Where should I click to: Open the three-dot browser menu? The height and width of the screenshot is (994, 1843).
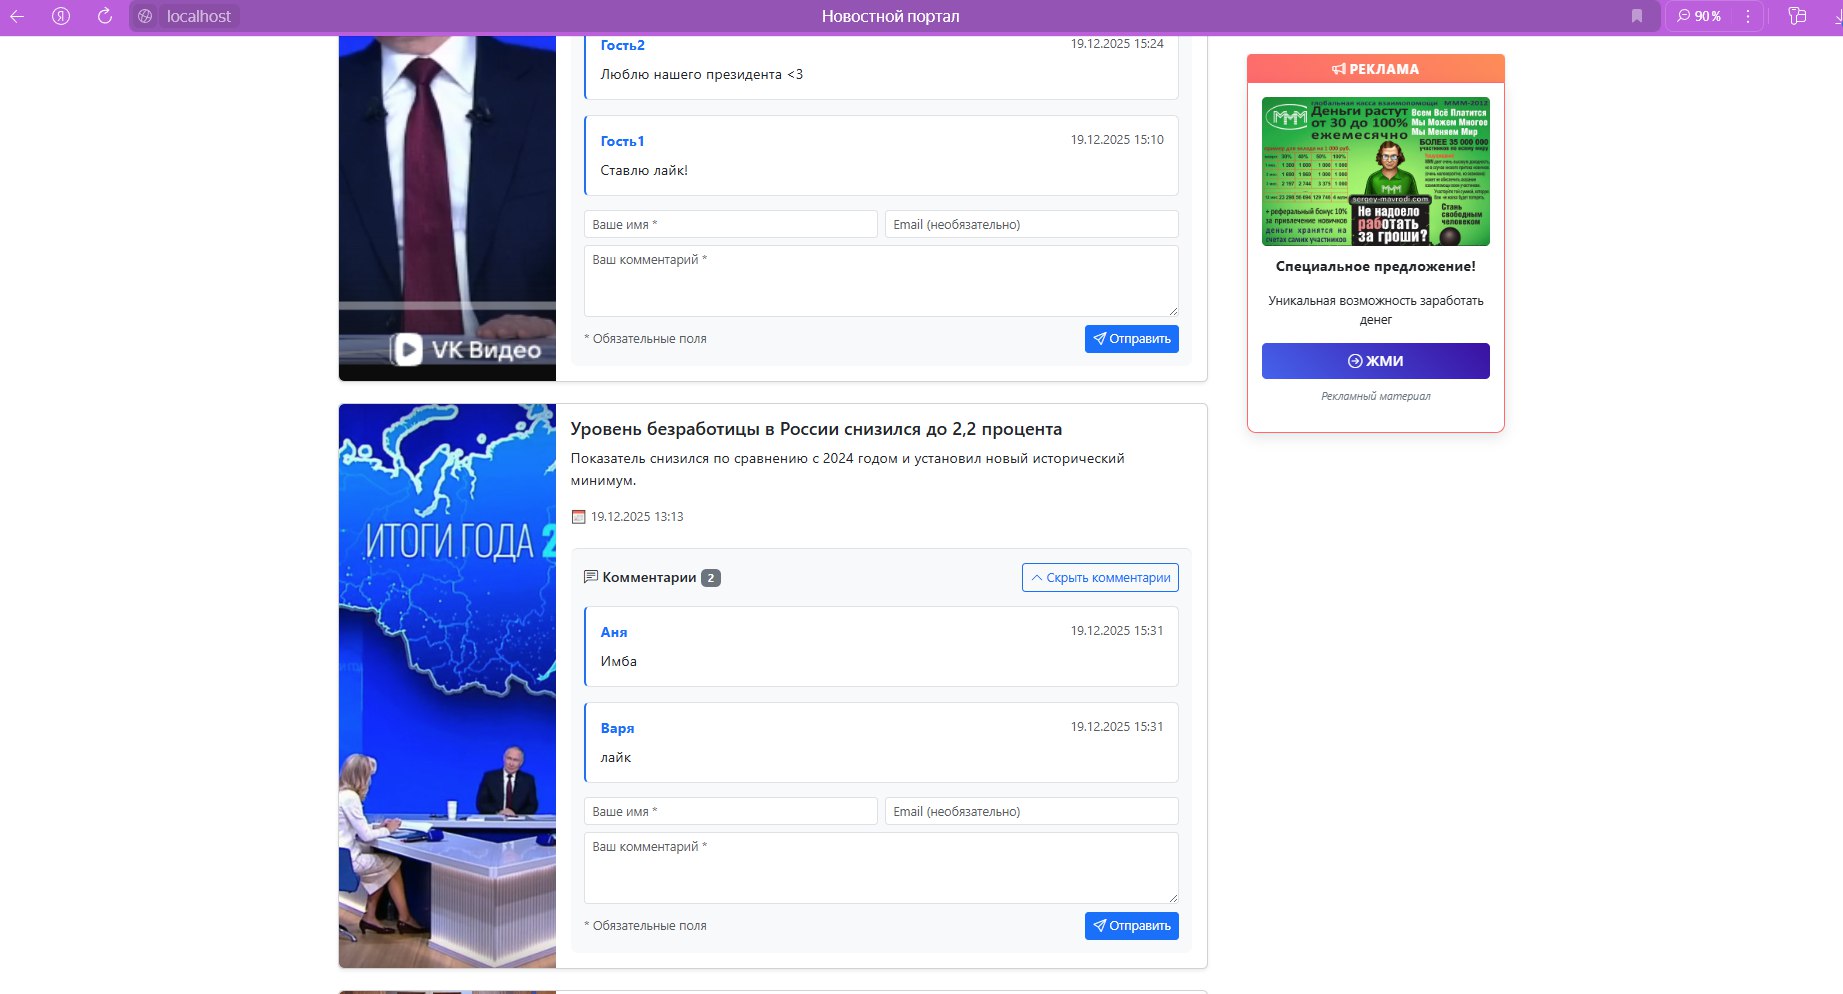pyautogui.click(x=1747, y=16)
